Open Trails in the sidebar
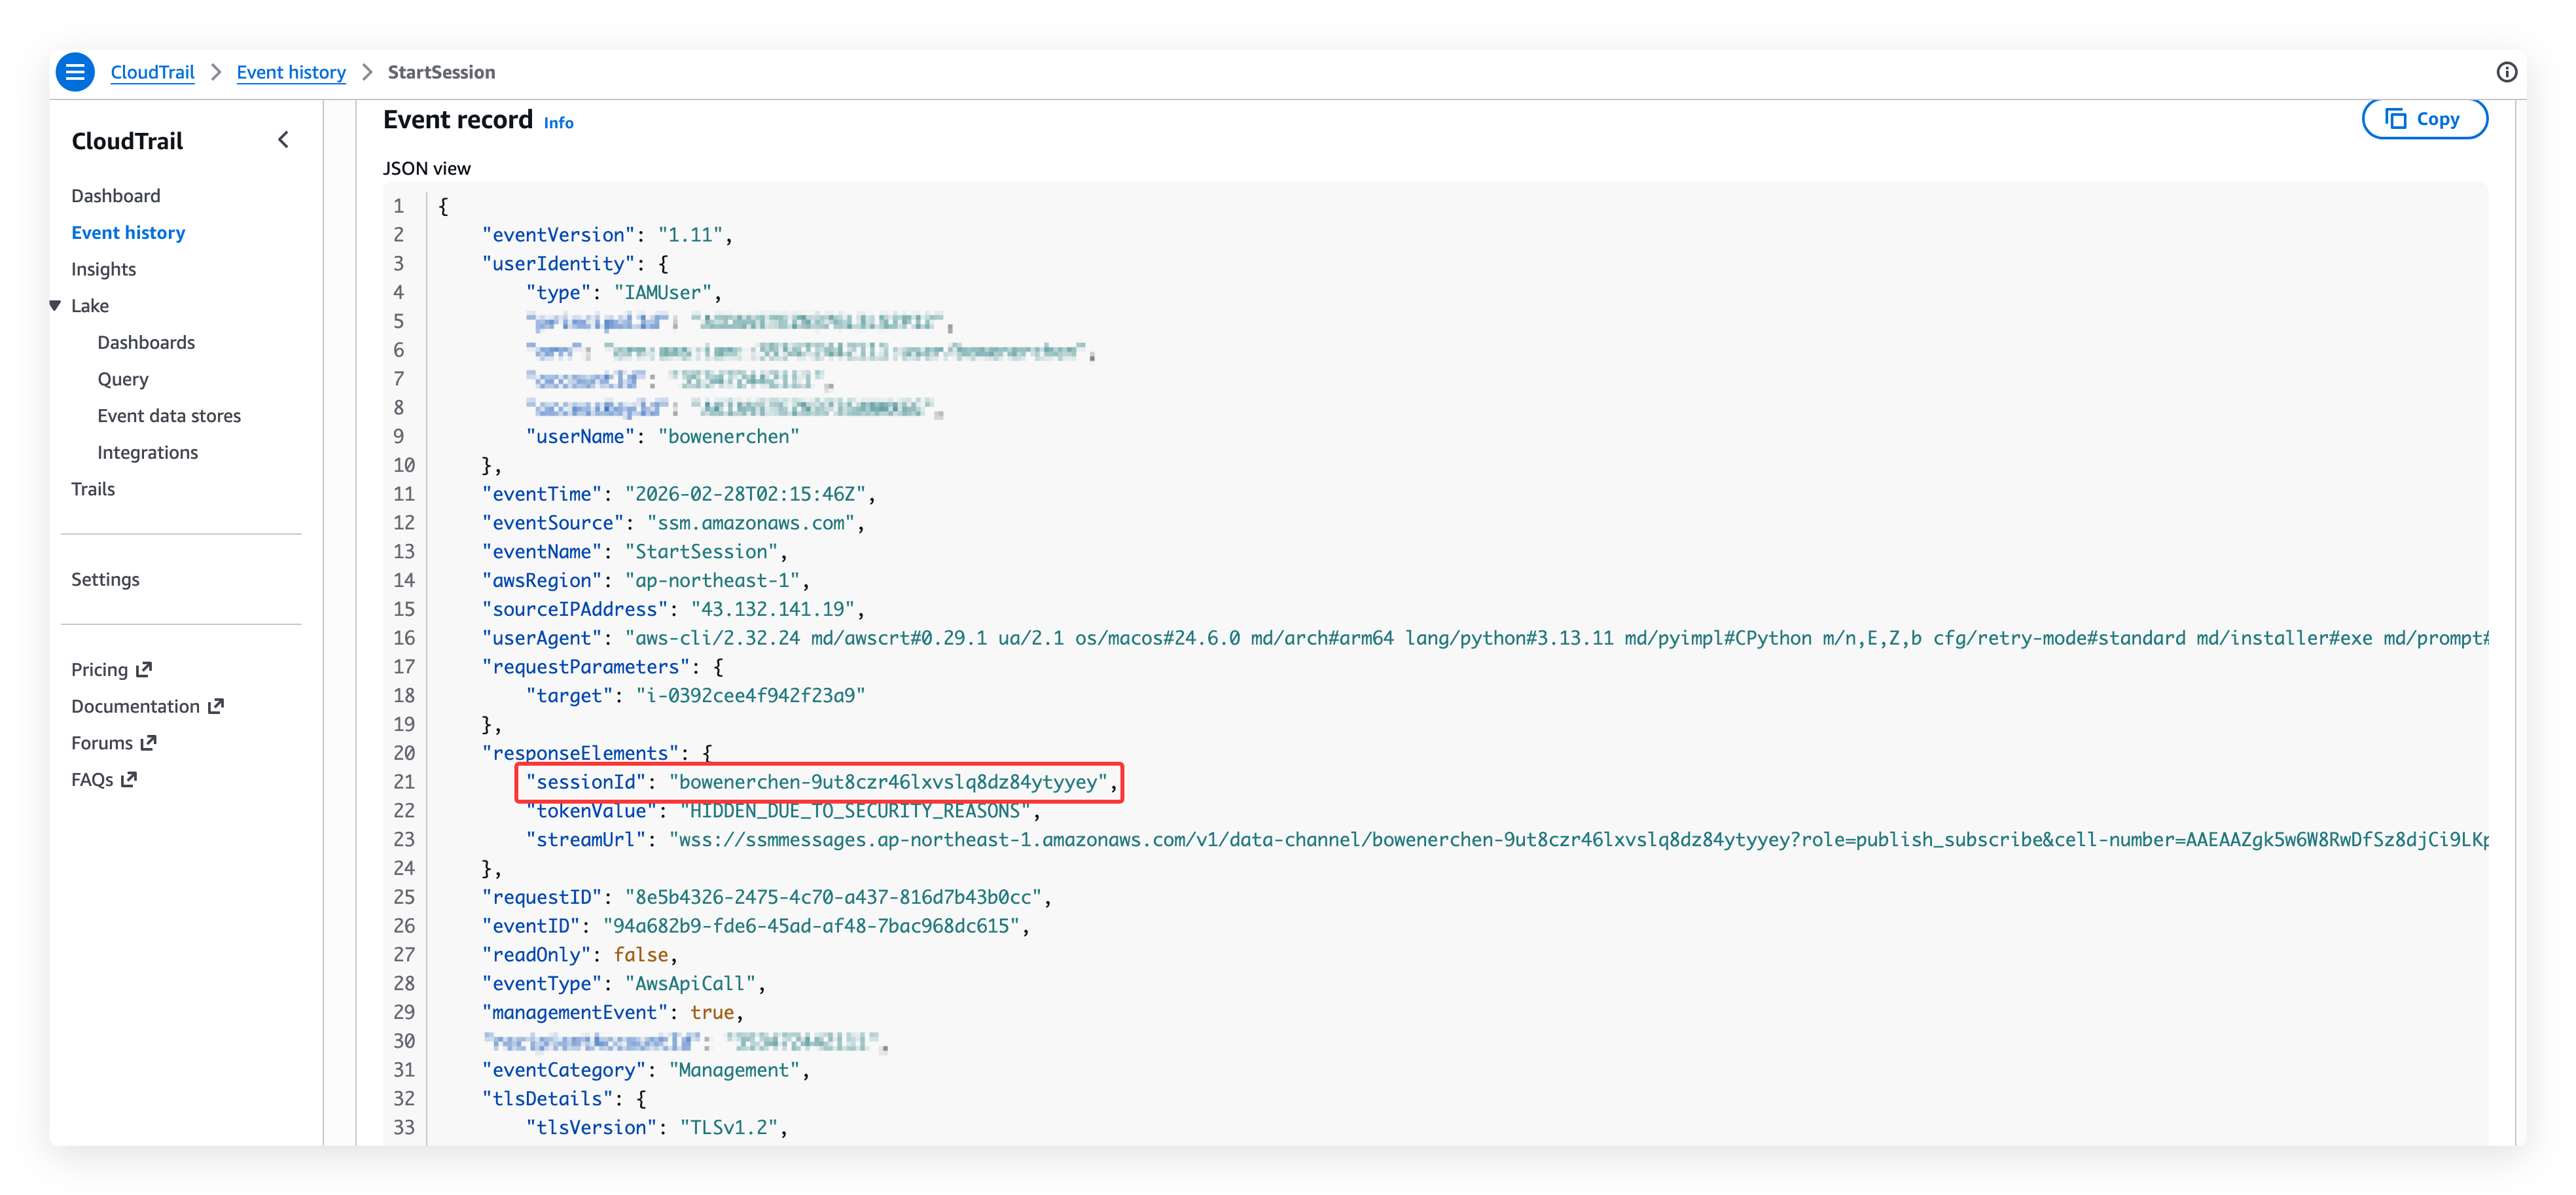The image size is (2576, 1195). pos(93,489)
